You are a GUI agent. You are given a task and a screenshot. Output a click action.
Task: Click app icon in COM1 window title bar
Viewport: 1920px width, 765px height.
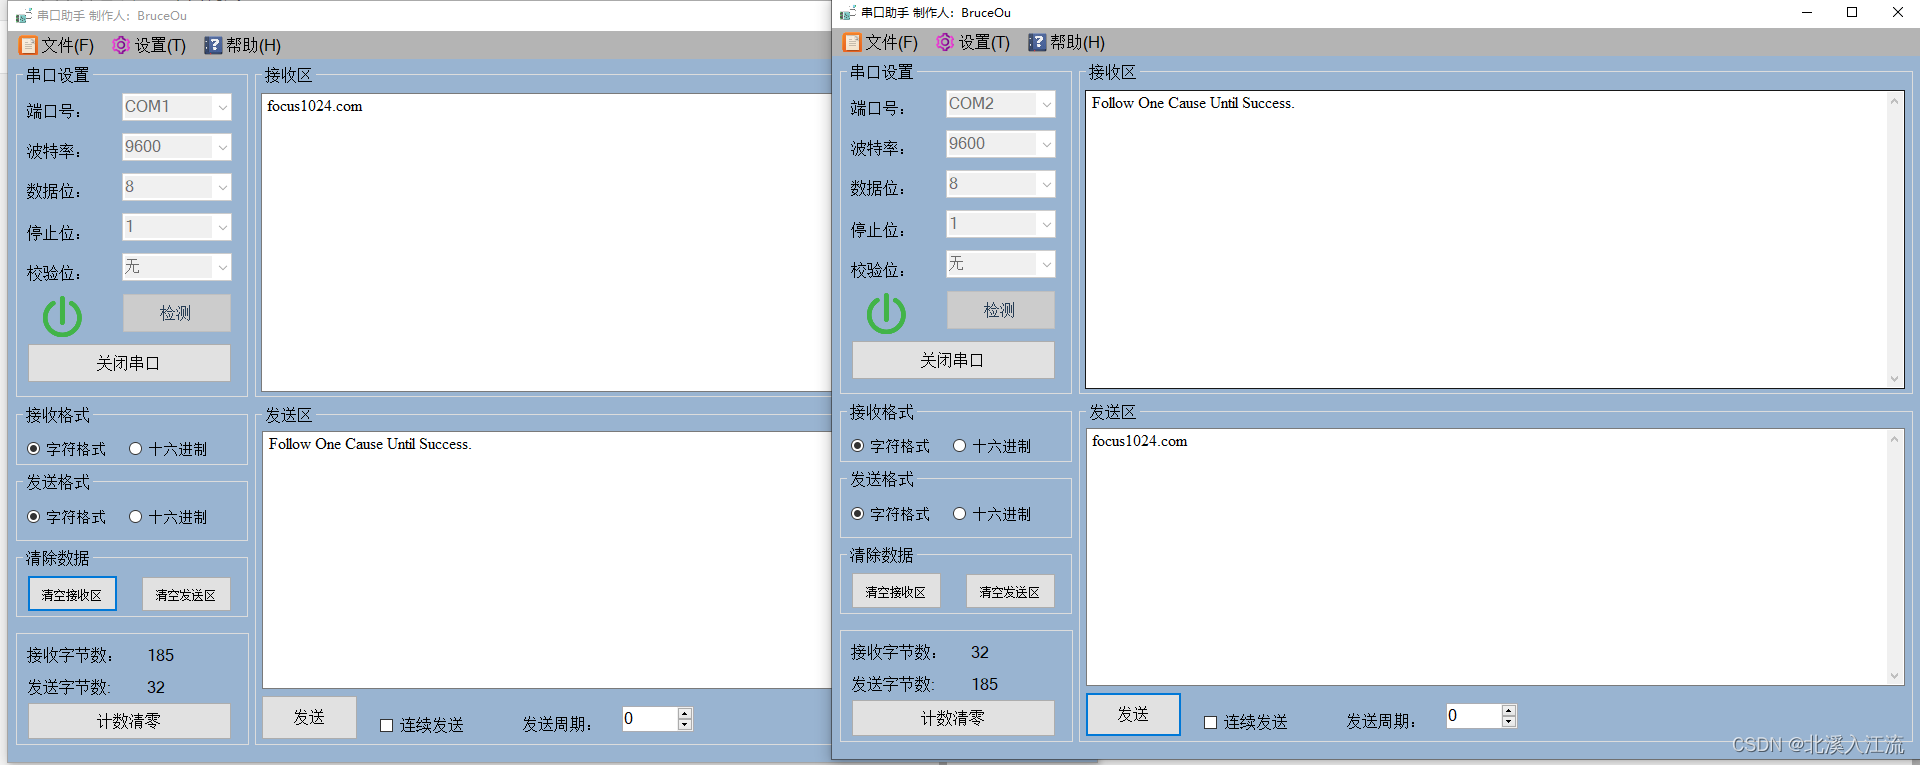coord(24,16)
